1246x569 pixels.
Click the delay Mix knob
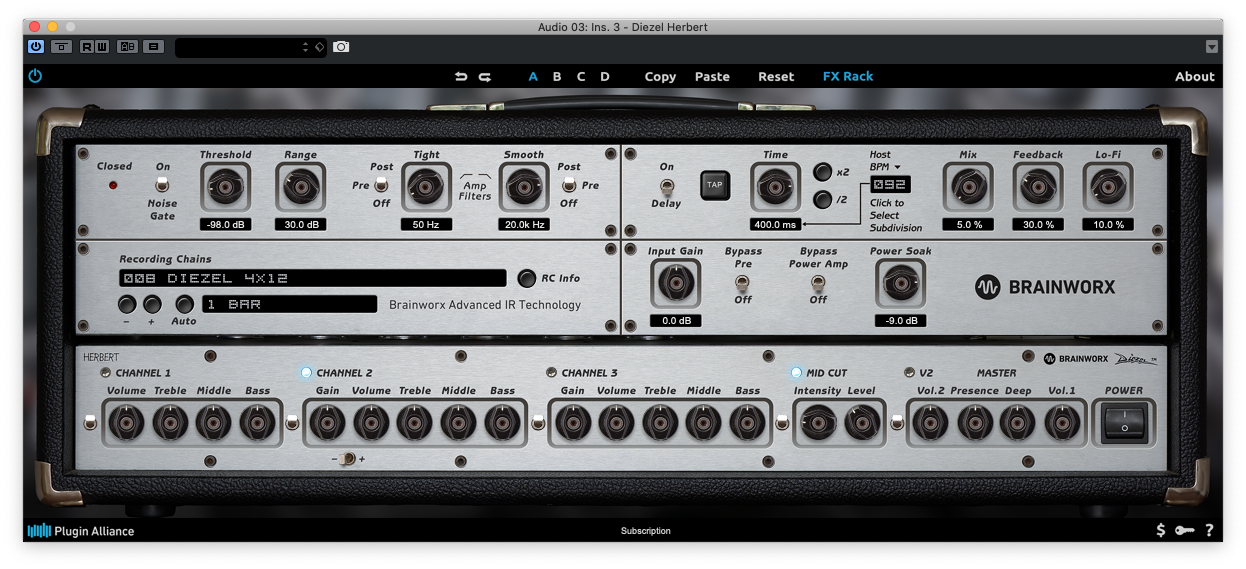(968, 187)
